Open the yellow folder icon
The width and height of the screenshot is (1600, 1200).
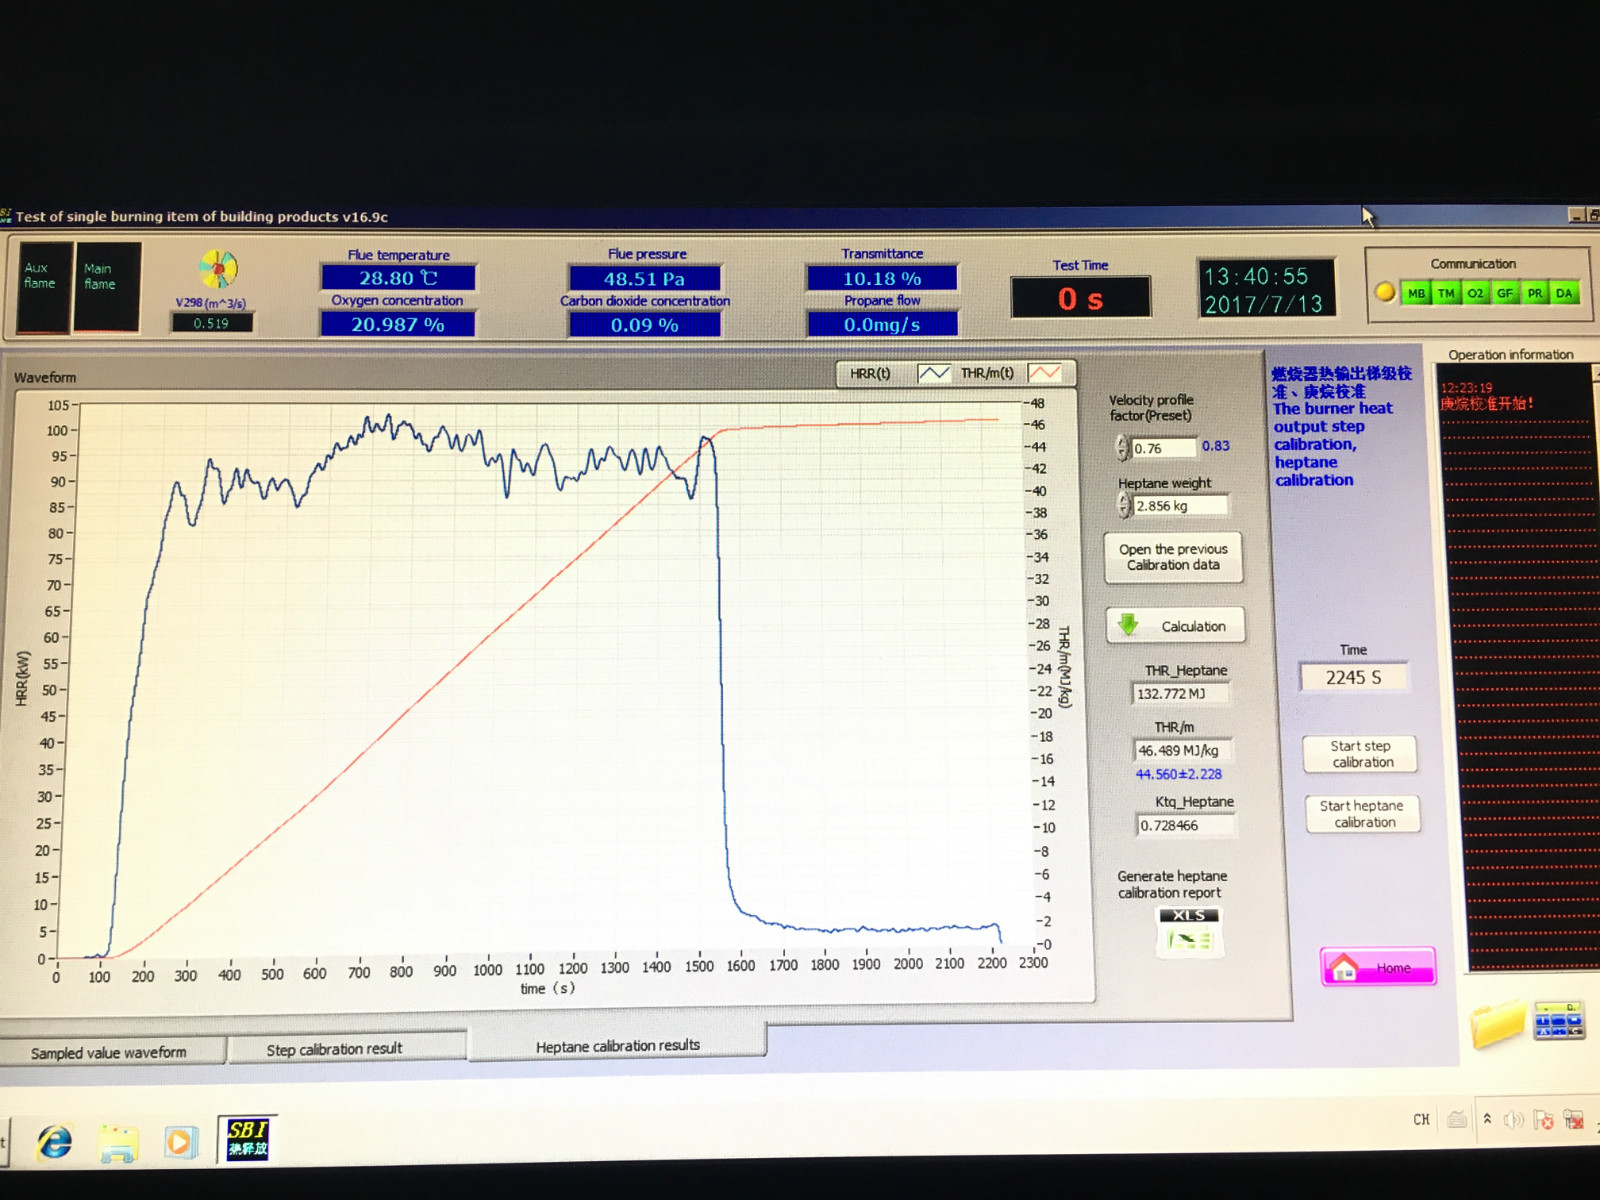[x=1497, y=1023]
